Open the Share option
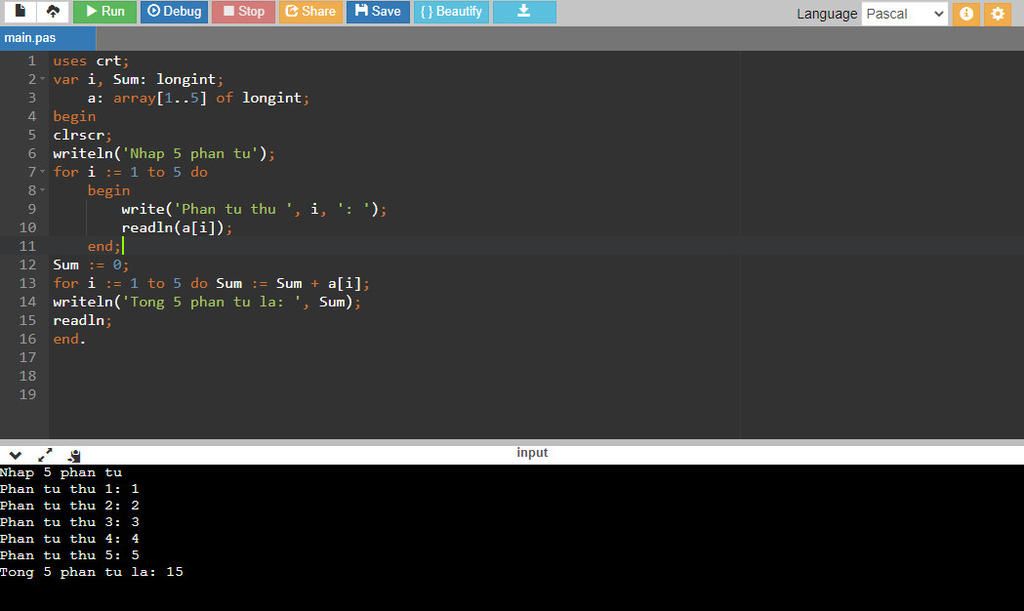The width and height of the screenshot is (1024, 611). [x=310, y=11]
